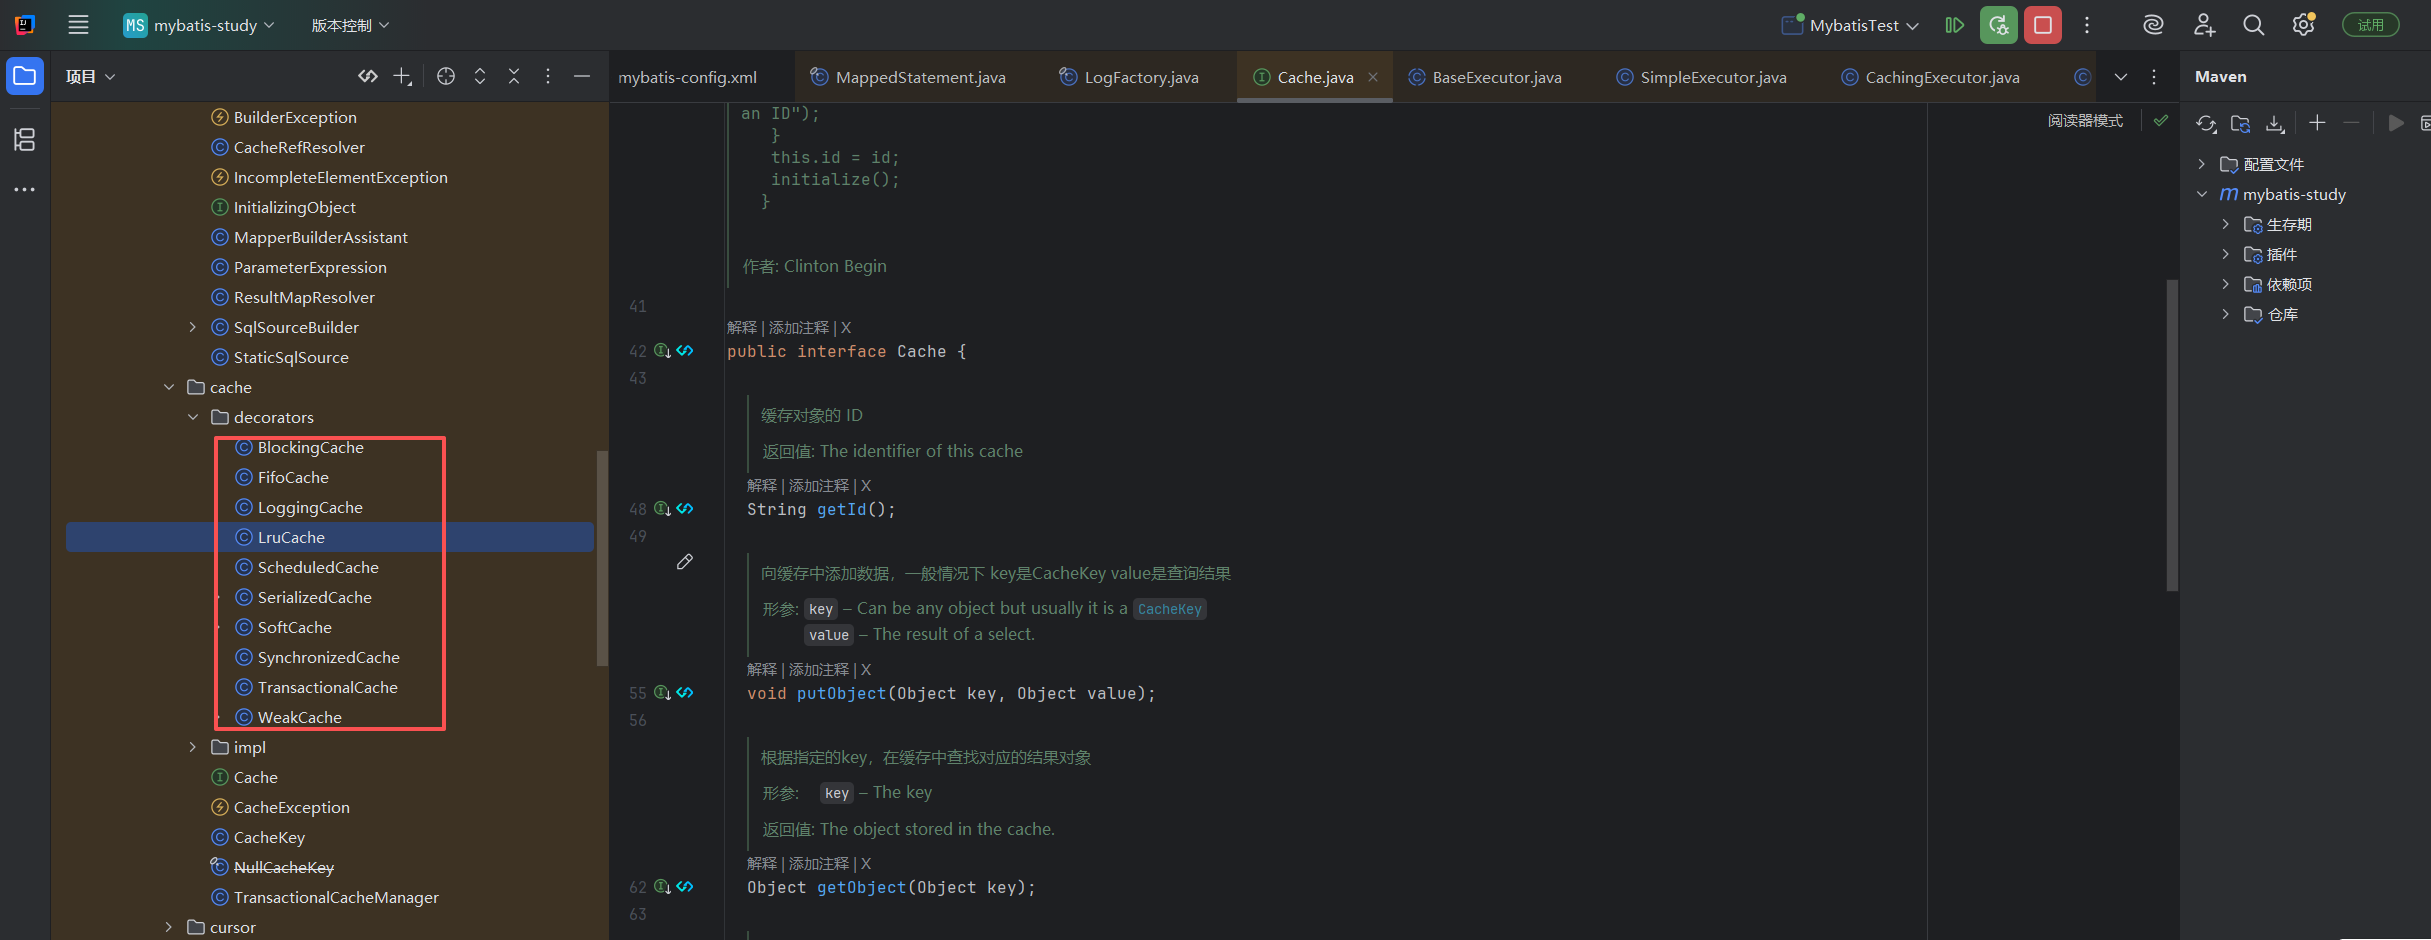
Task: Click CacheKey link in putObject doc
Action: click(1169, 609)
